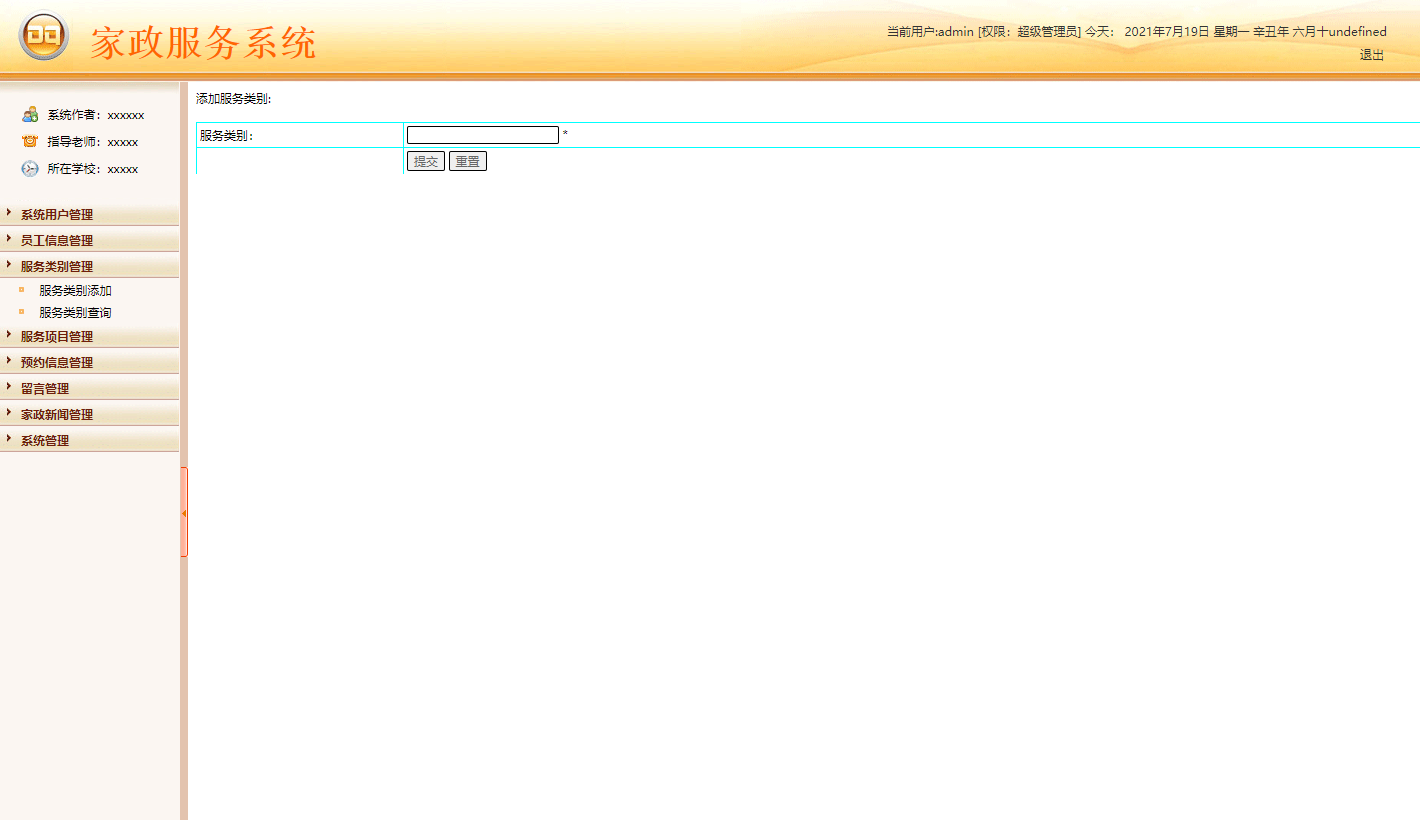Image resolution: width=1420 pixels, height=820 pixels.
Task: Click the 所在学校:xxxxx text
Action: click(x=93, y=169)
